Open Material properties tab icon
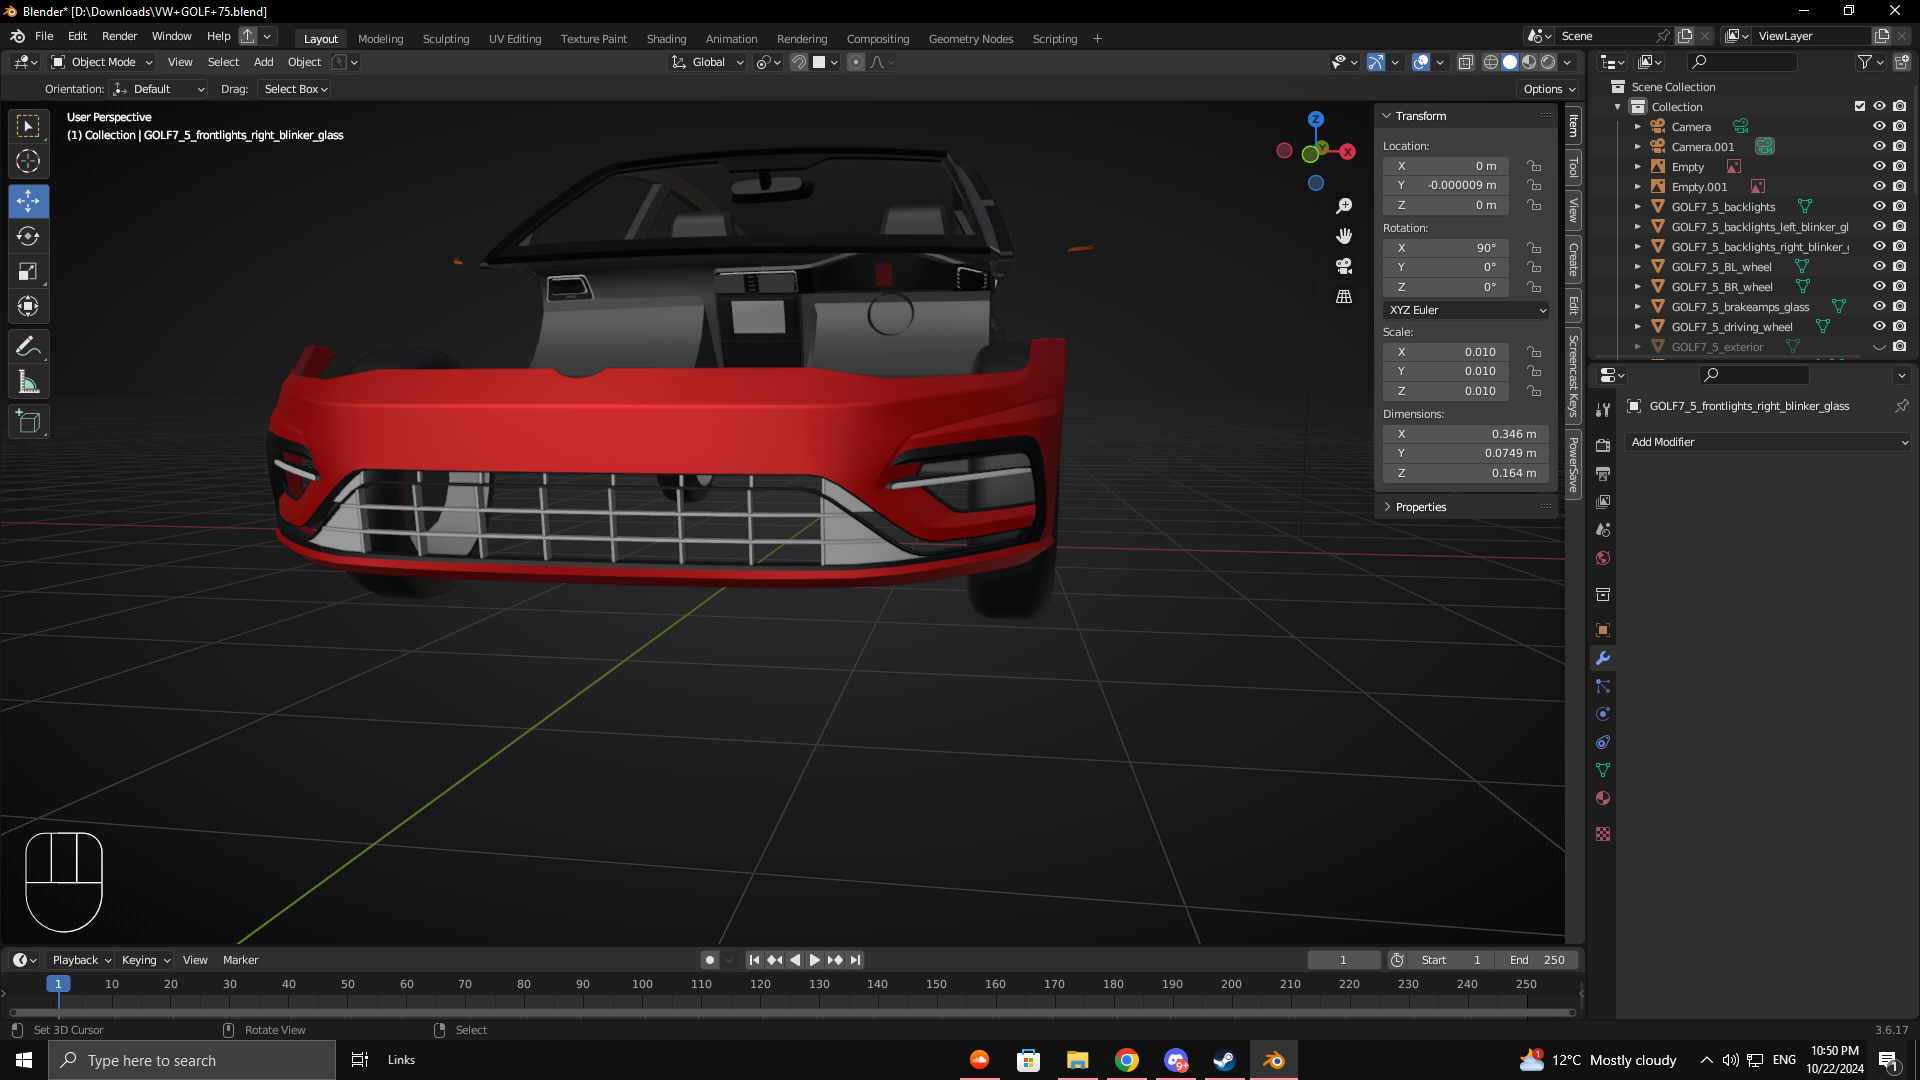Screen dimensions: 1920x1080 pos(1603,798)
